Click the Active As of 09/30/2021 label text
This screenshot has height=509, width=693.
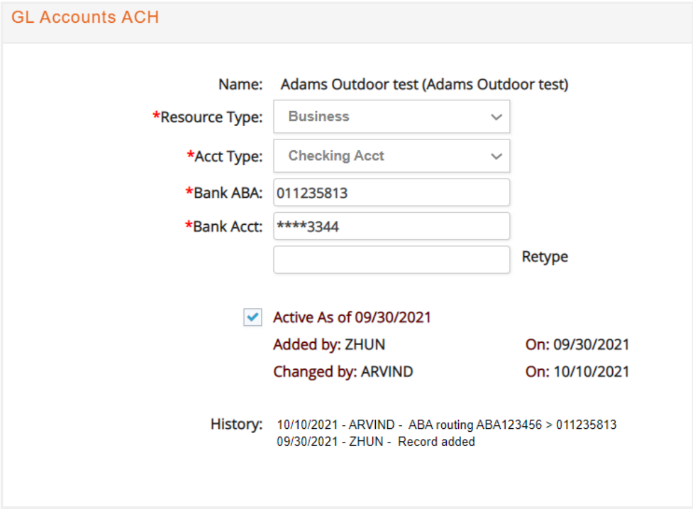click(352, 317)
